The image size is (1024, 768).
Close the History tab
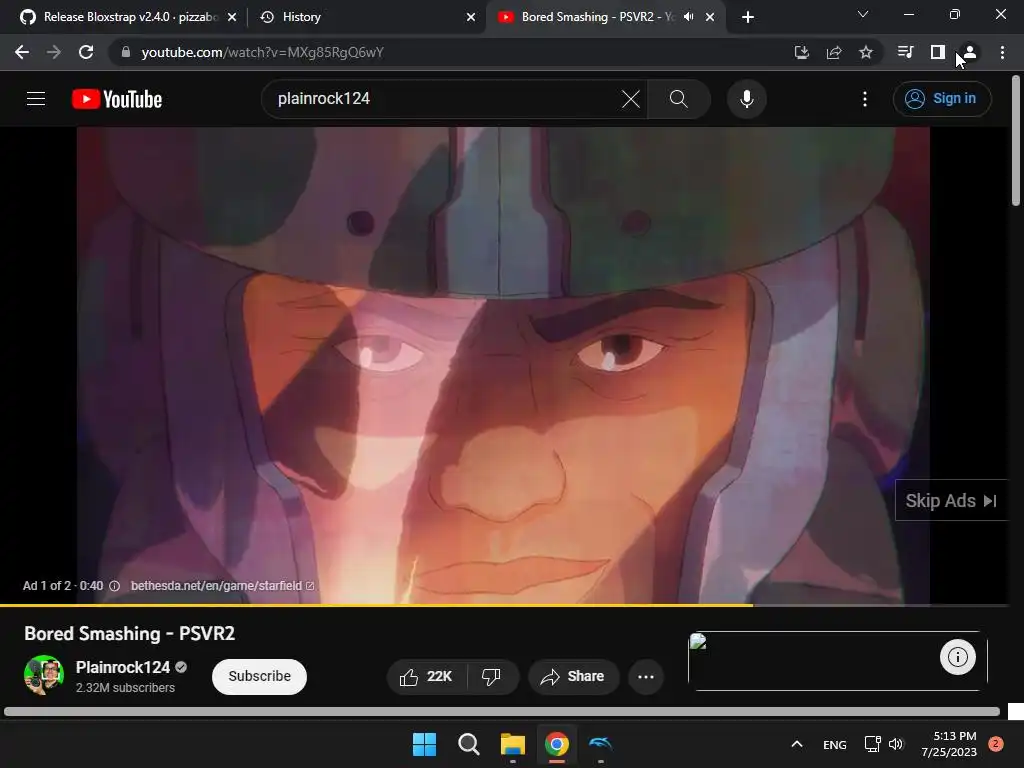pyautogui.click(x=471, y=17)
